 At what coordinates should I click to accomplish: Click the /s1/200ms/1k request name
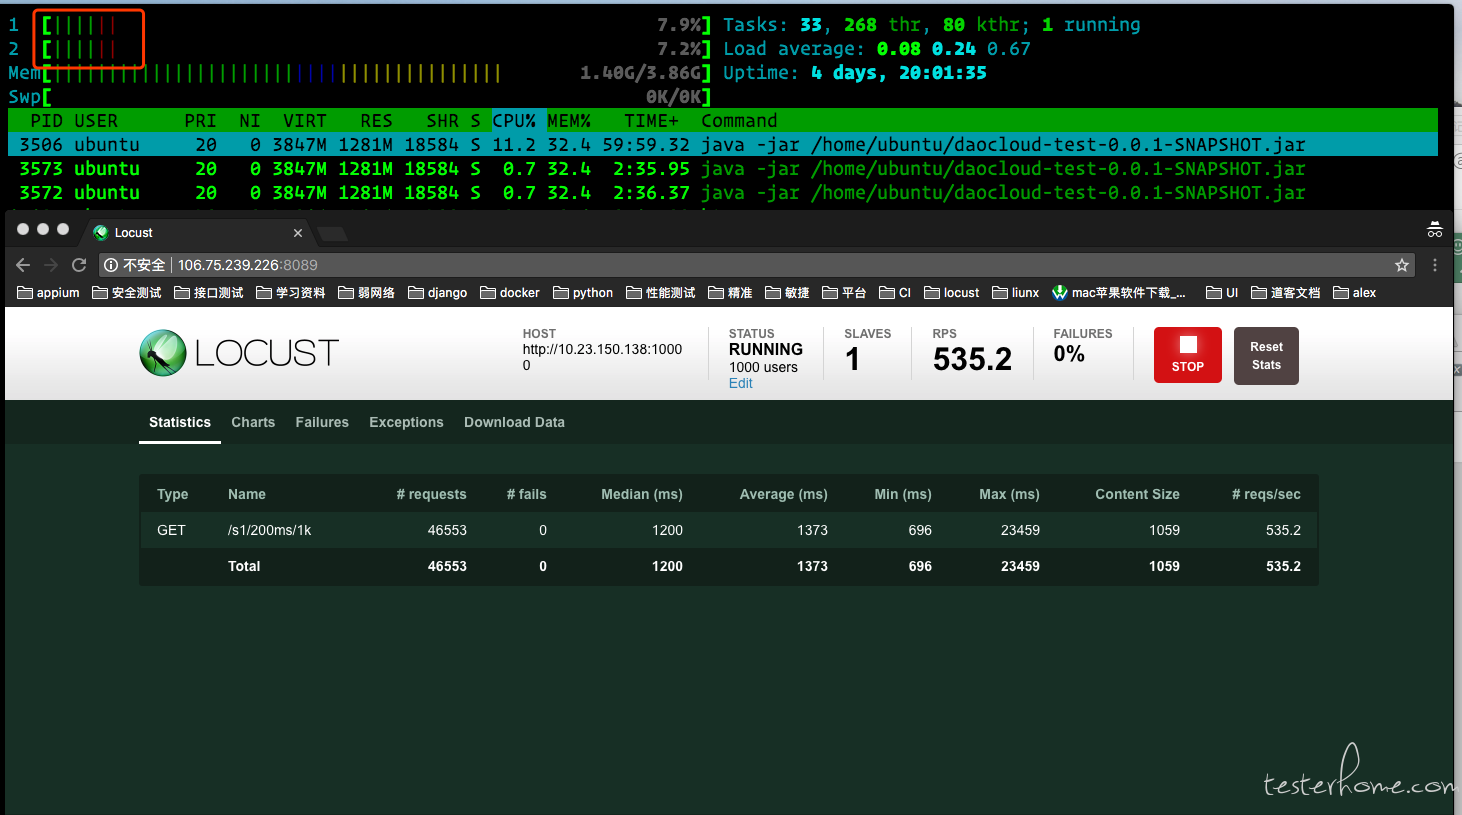pos(269,530)
